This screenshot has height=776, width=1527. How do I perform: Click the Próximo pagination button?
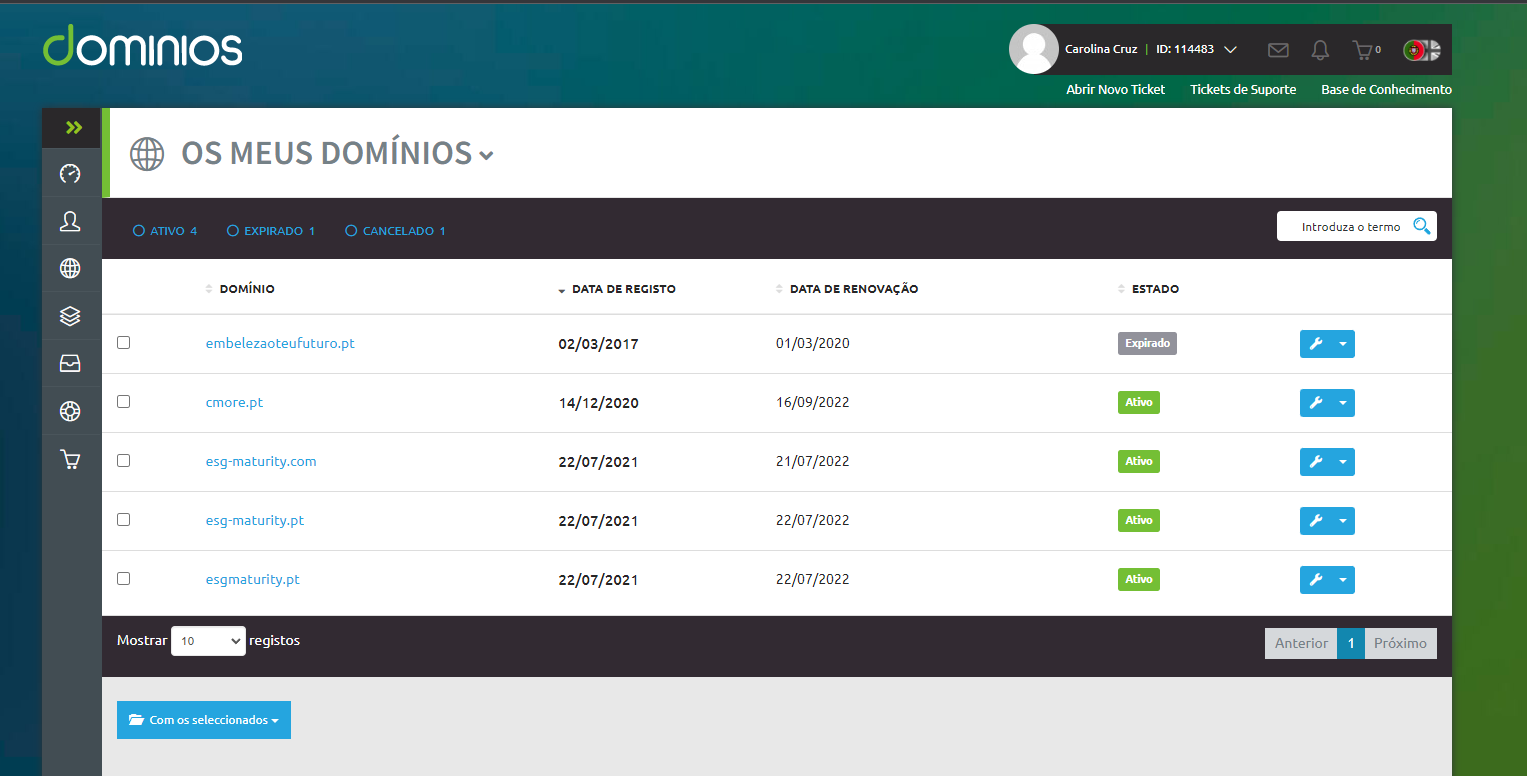1400,643
